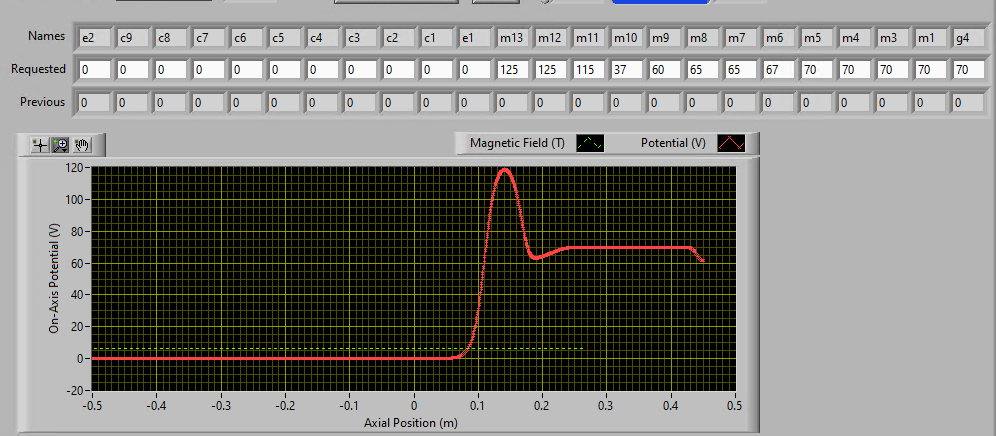Screen dimensions: 996x436
Task: Click the Axial Position (m) axis label
Action: pos(410,422)
